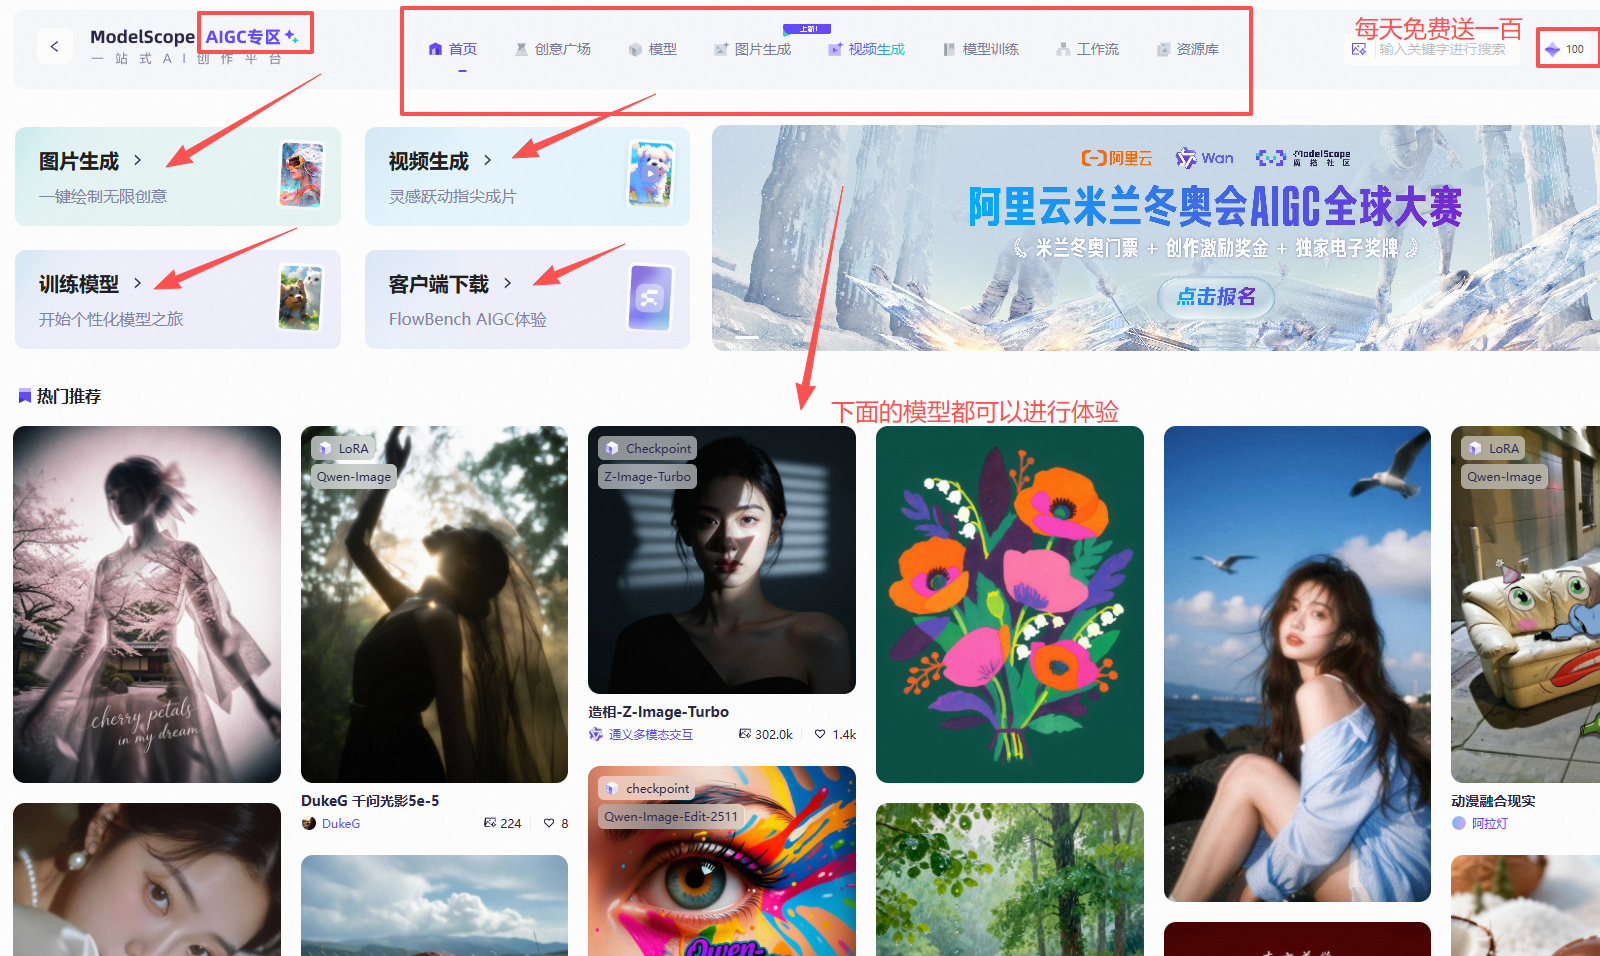Image resolution: width=1600 pixels, height=956 pixels.
Task: Click the 训练模型 card pets icon
Action: pos(300,297)
